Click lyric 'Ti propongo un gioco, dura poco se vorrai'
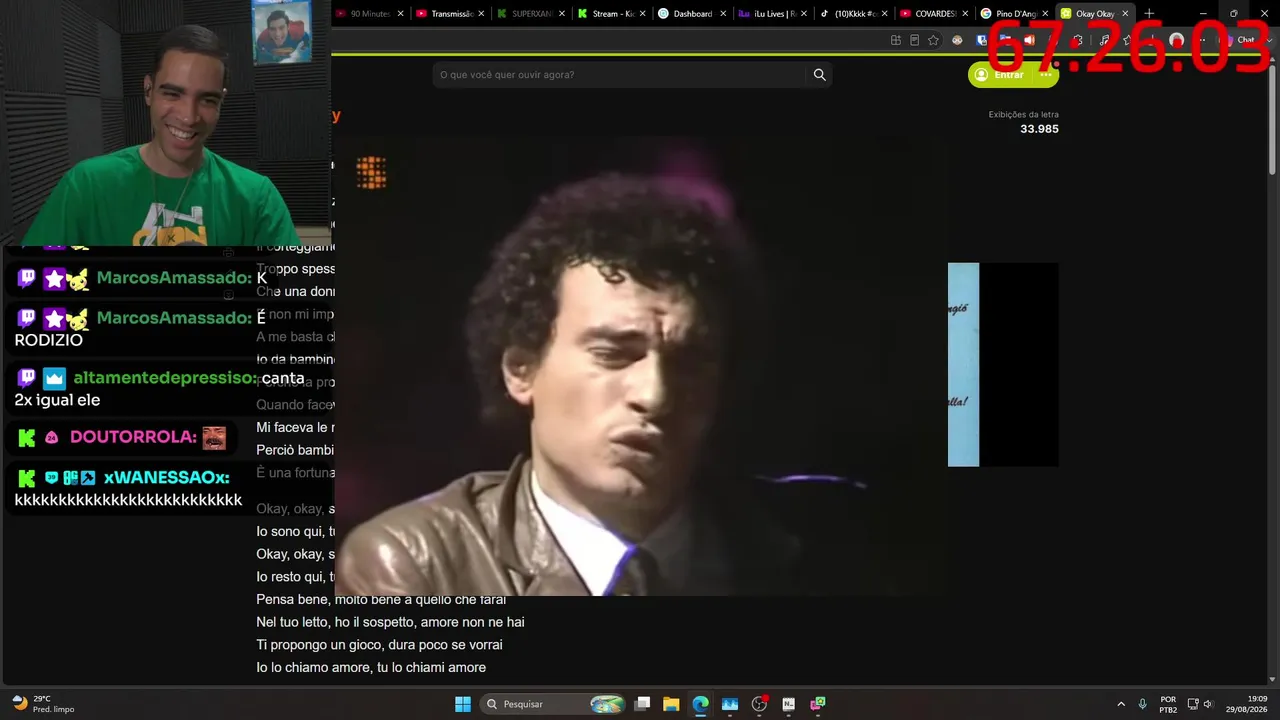The width and height of the screenshot is (1280, 720). point(379,645)
